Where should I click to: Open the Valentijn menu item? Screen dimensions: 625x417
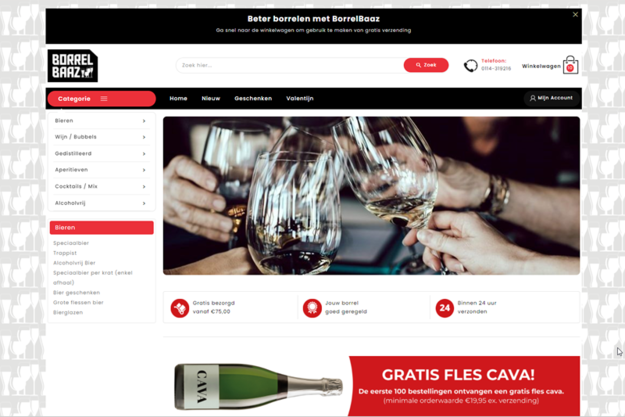pos(300,98)
